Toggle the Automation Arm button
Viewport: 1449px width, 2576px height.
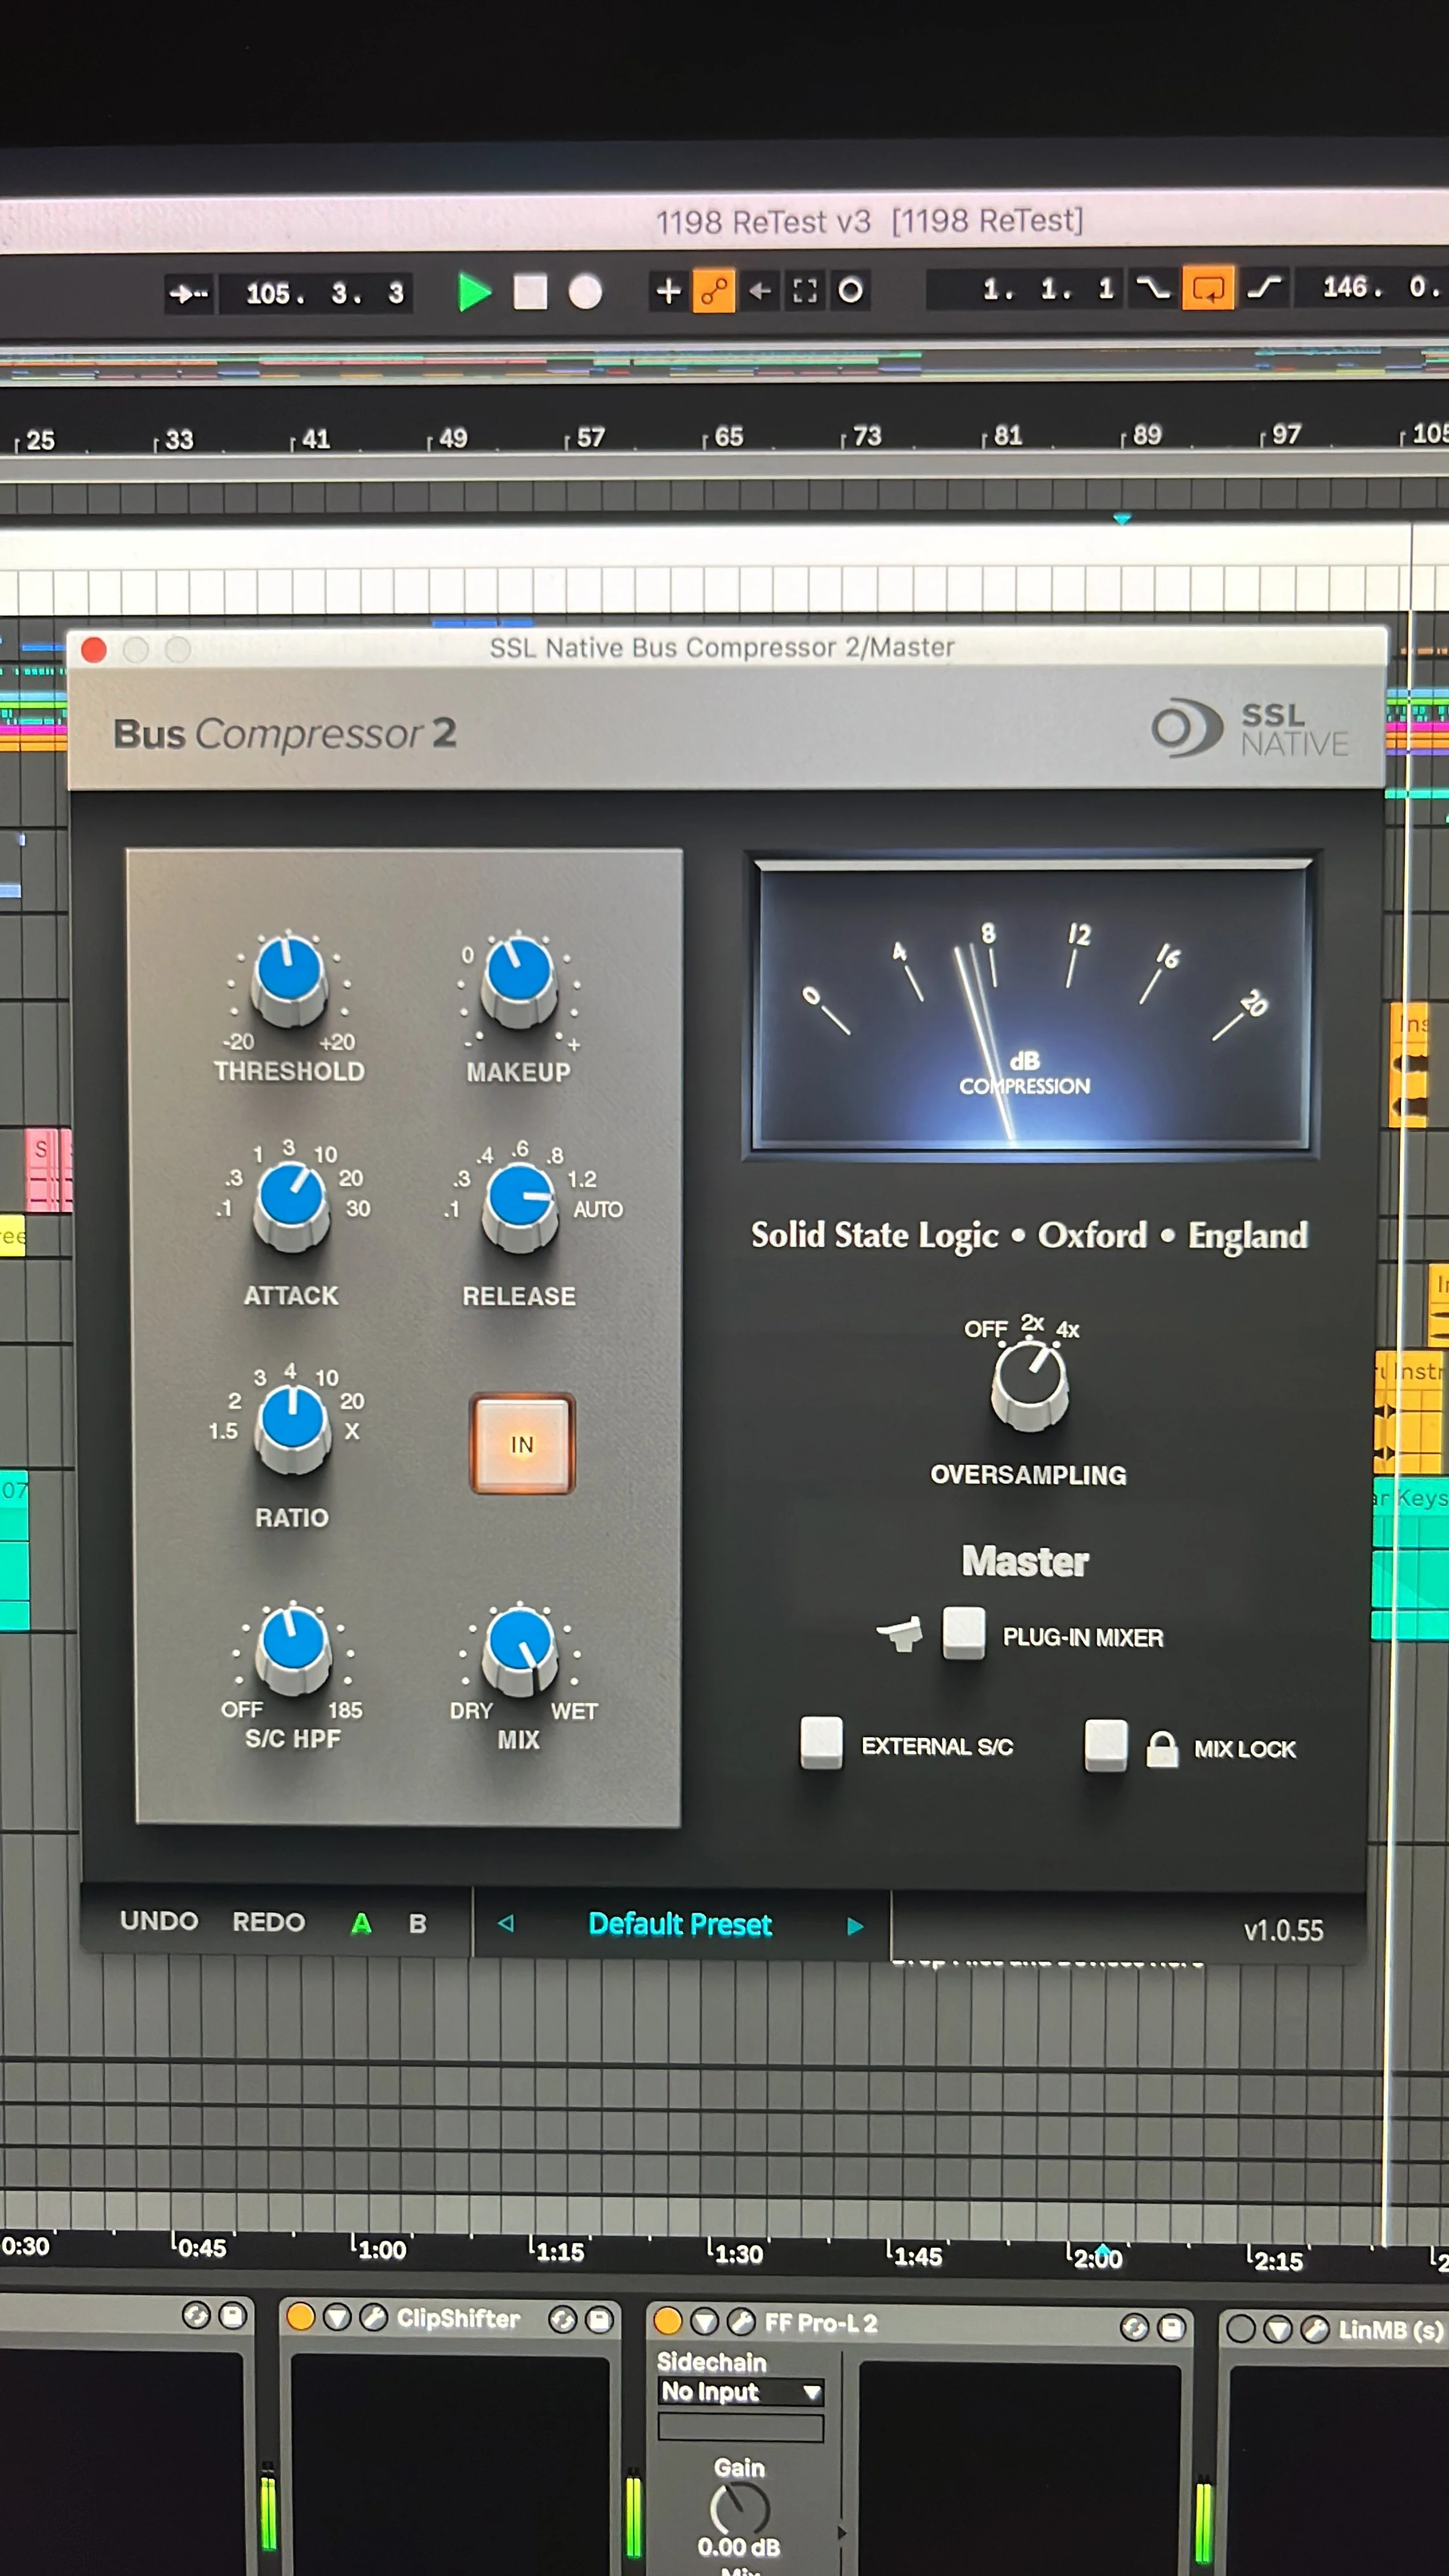pyautogui.click(x=713, y=291)
